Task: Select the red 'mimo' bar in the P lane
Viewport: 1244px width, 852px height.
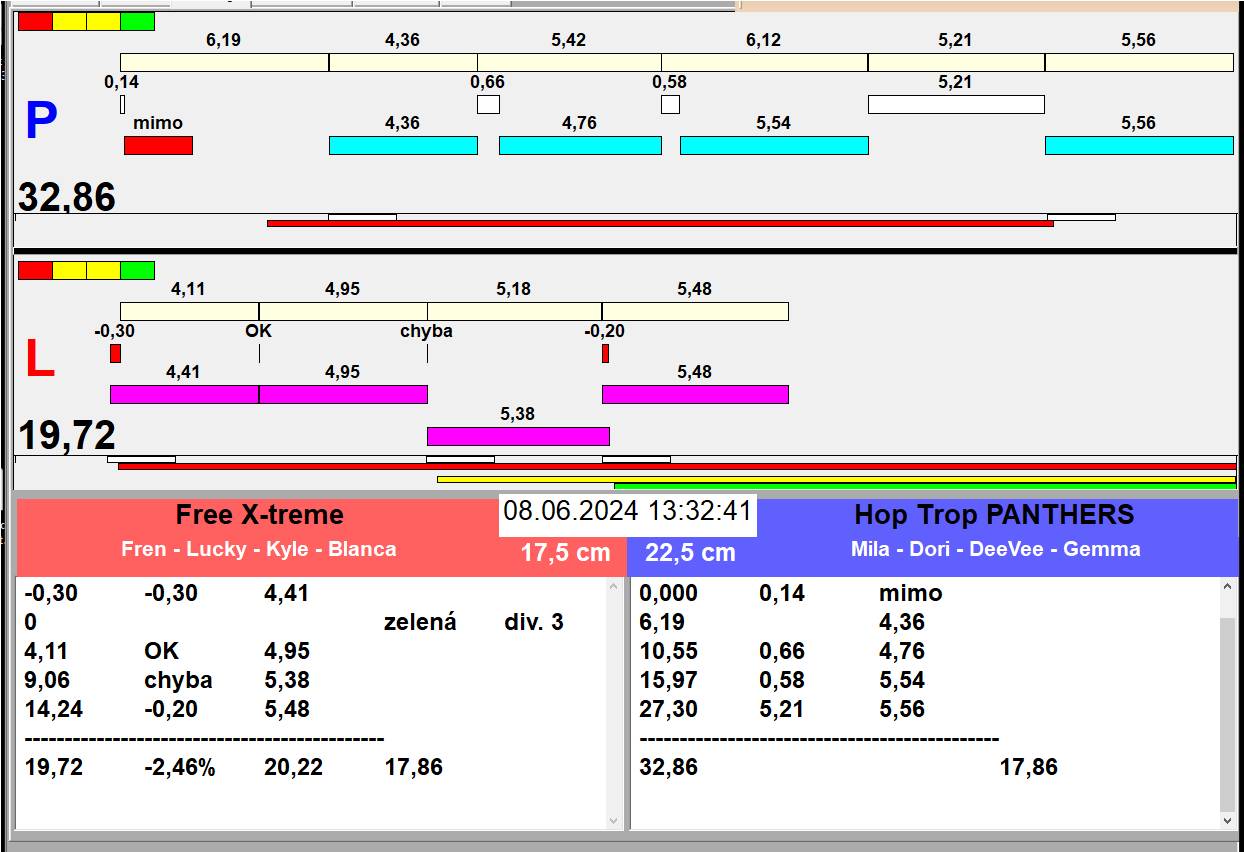Action: point(158,145)
